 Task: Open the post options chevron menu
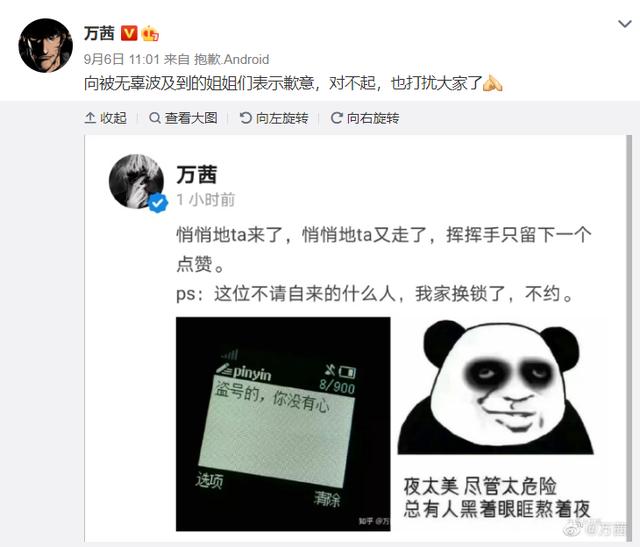click(624, 24)
